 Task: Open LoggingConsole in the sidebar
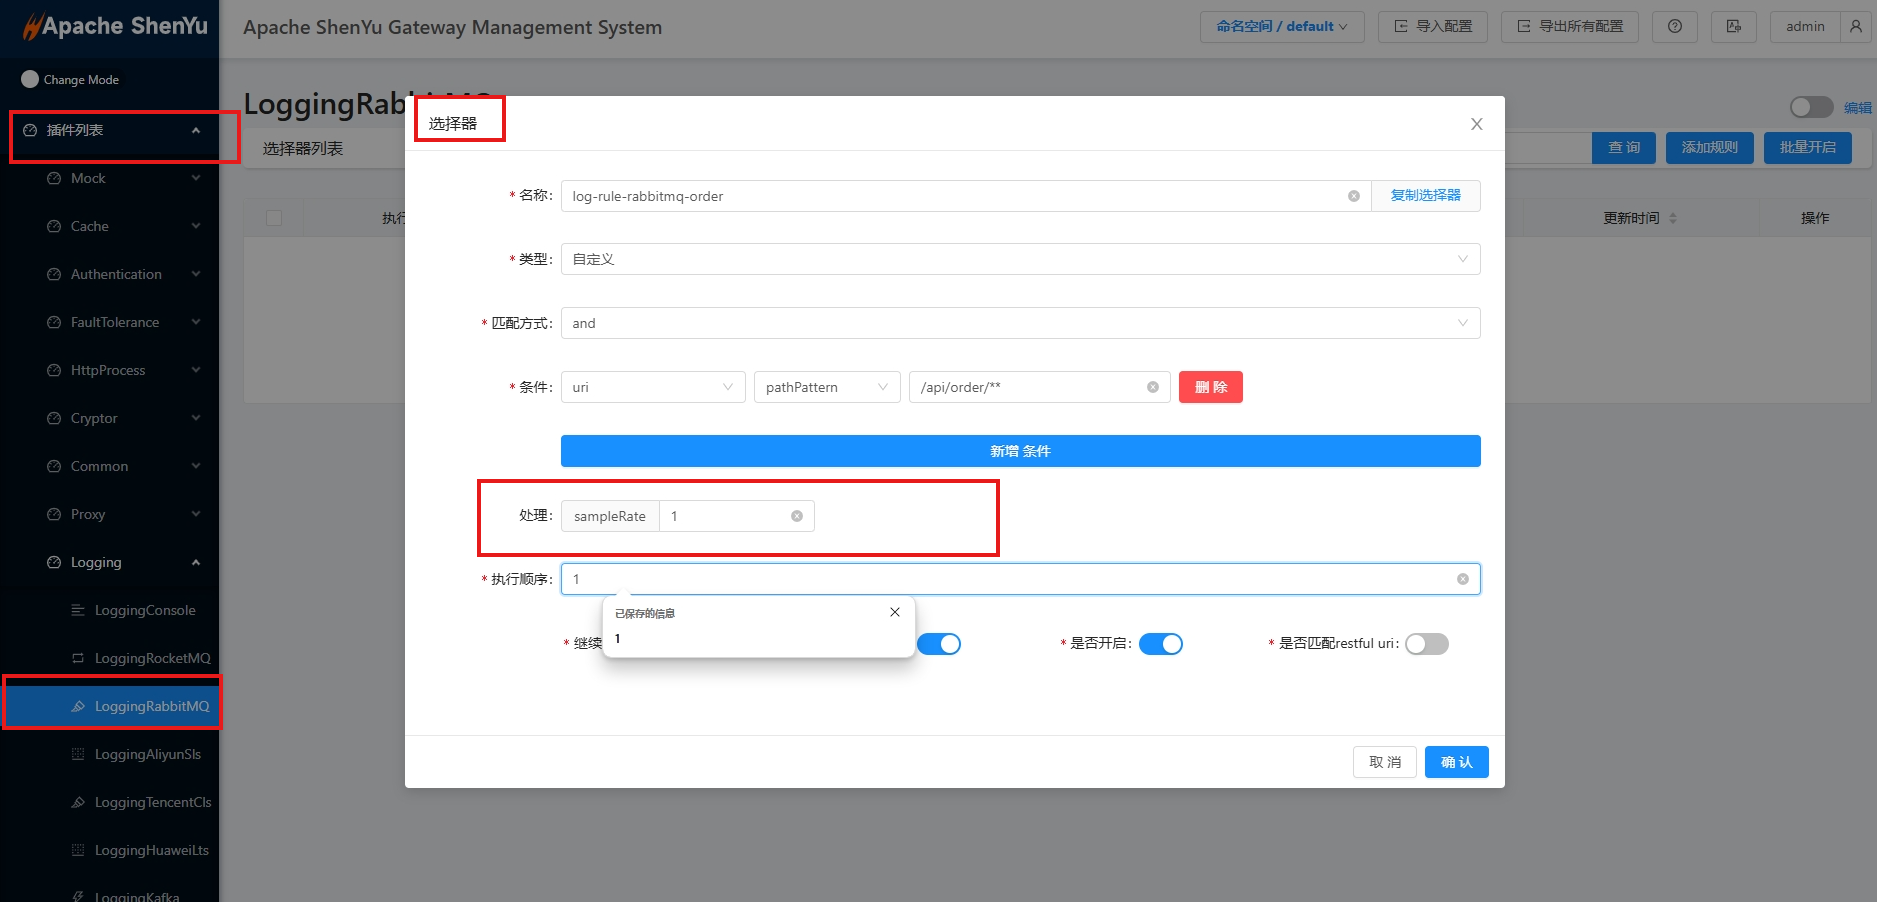tap(144, 610)
